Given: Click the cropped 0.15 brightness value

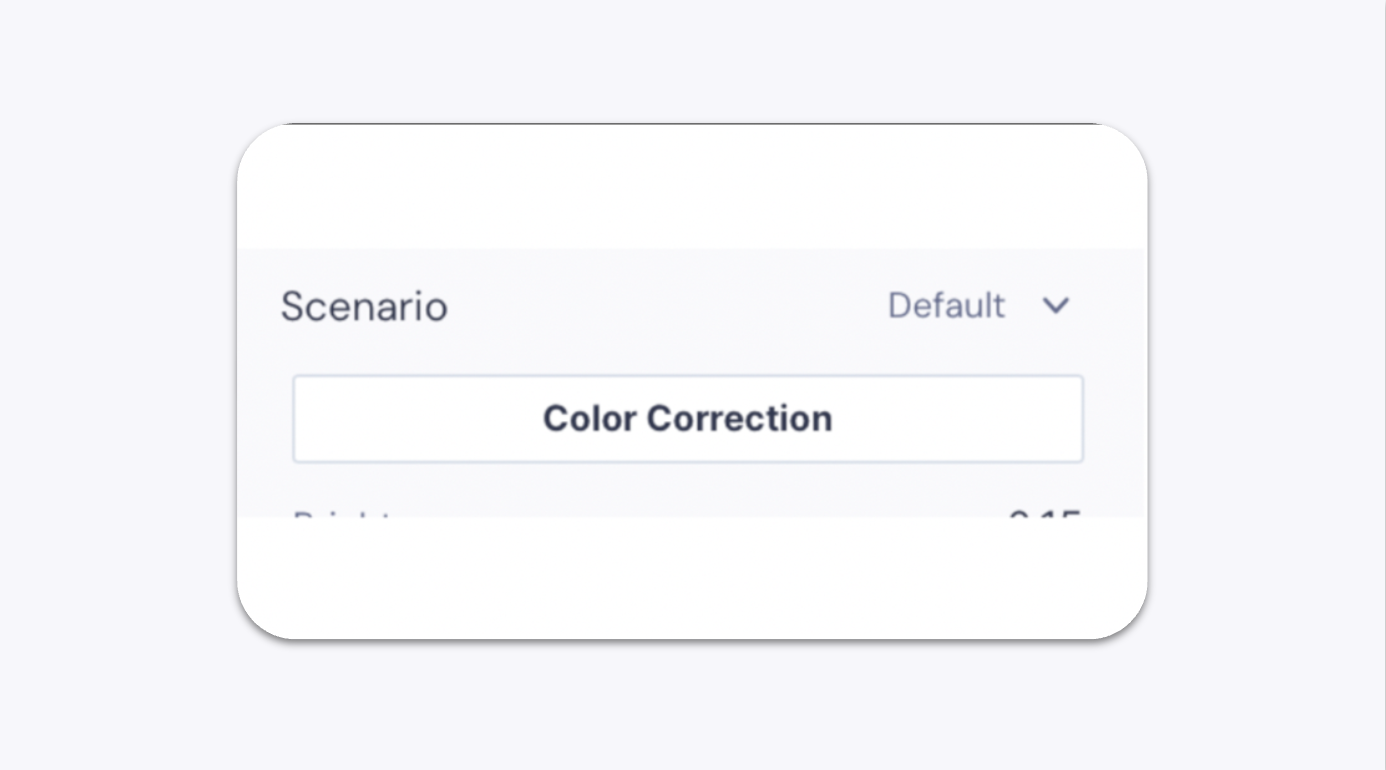Looking at the screenshot, I should (x=1045, y=514).
